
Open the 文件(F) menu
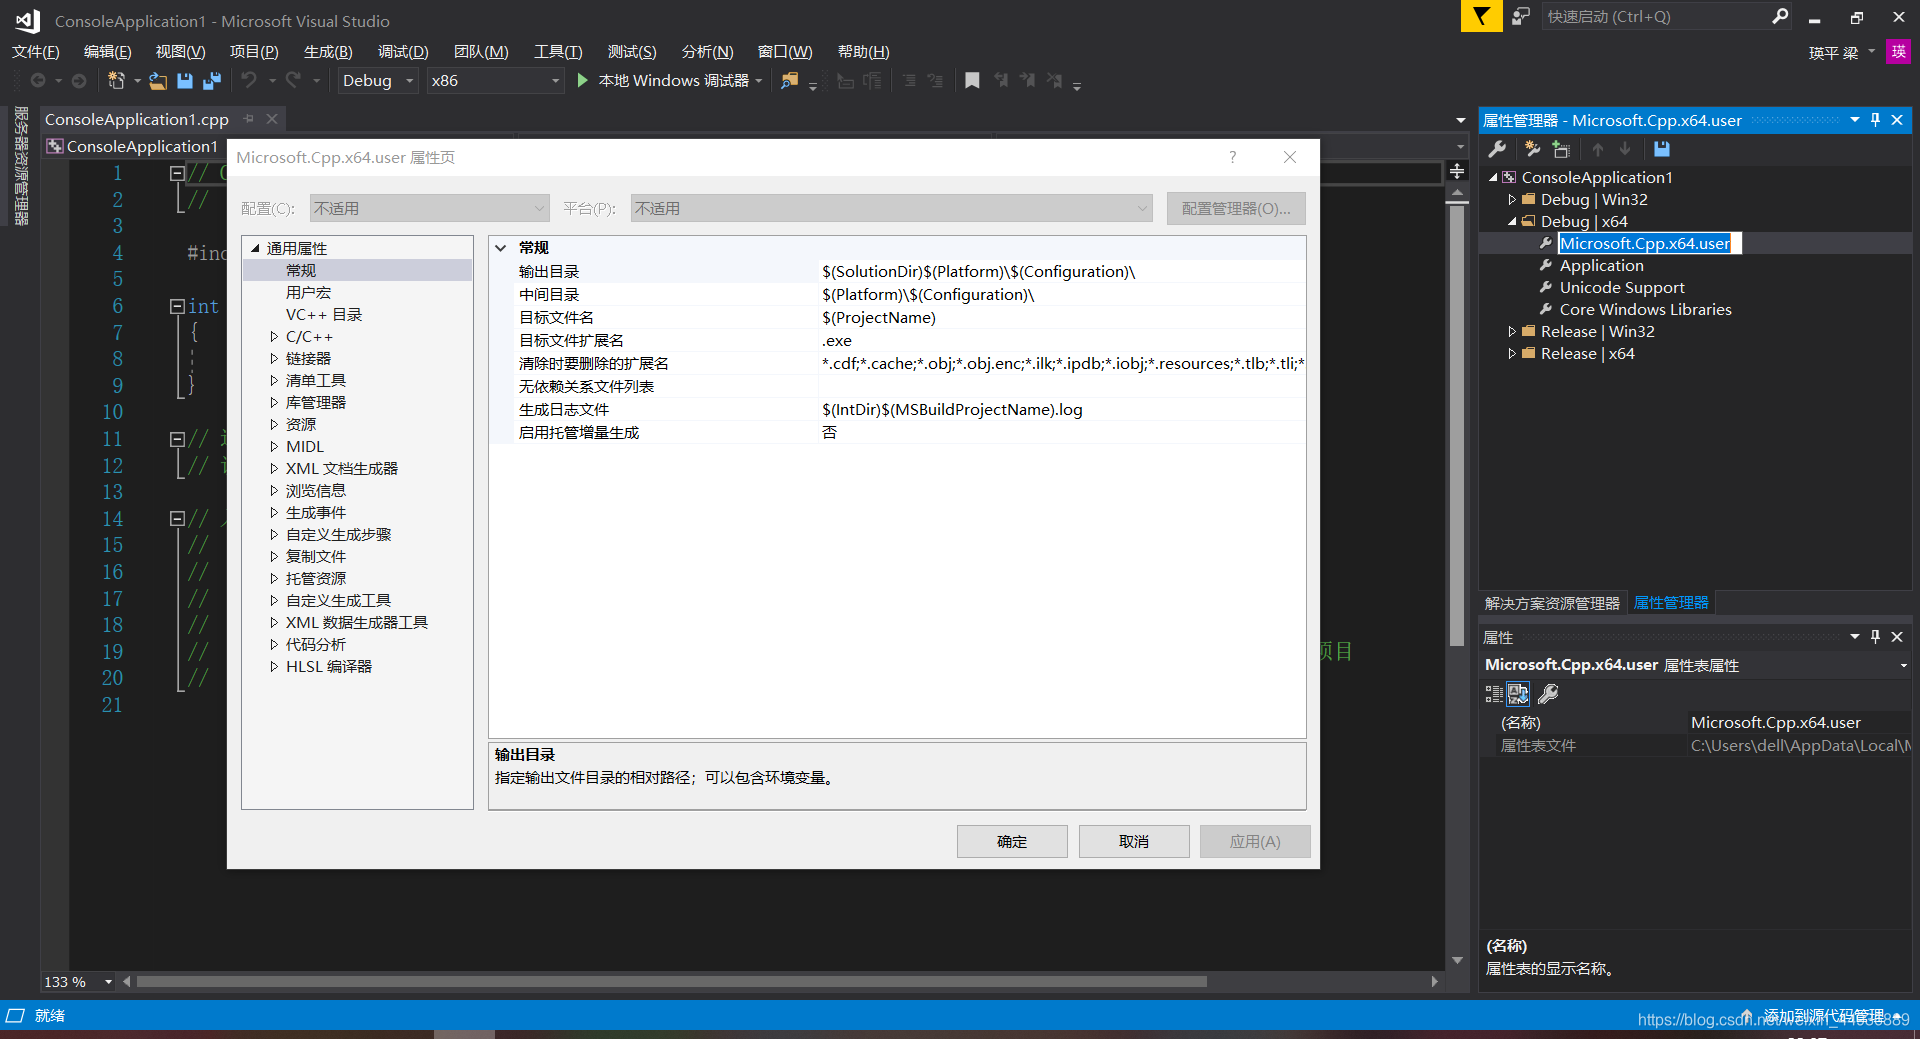36,52
